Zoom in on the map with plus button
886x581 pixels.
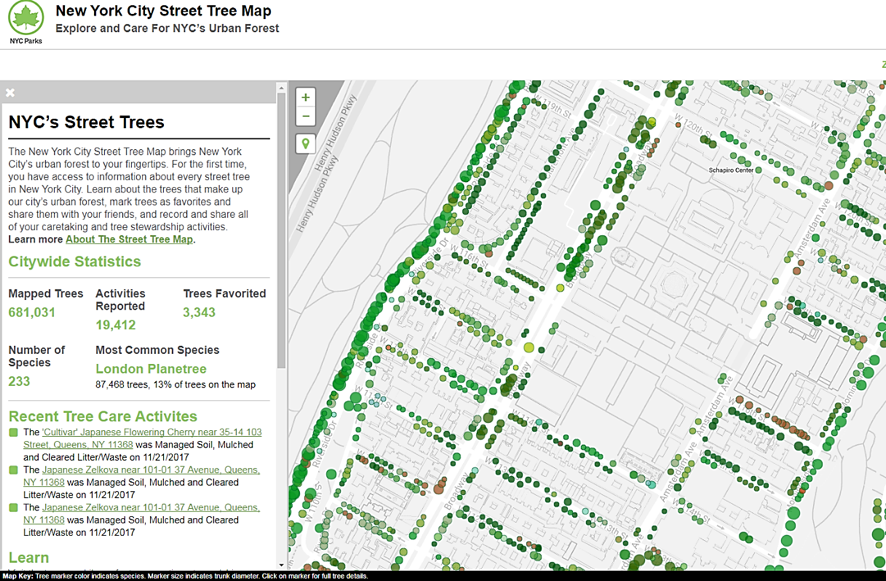(306, 97)
